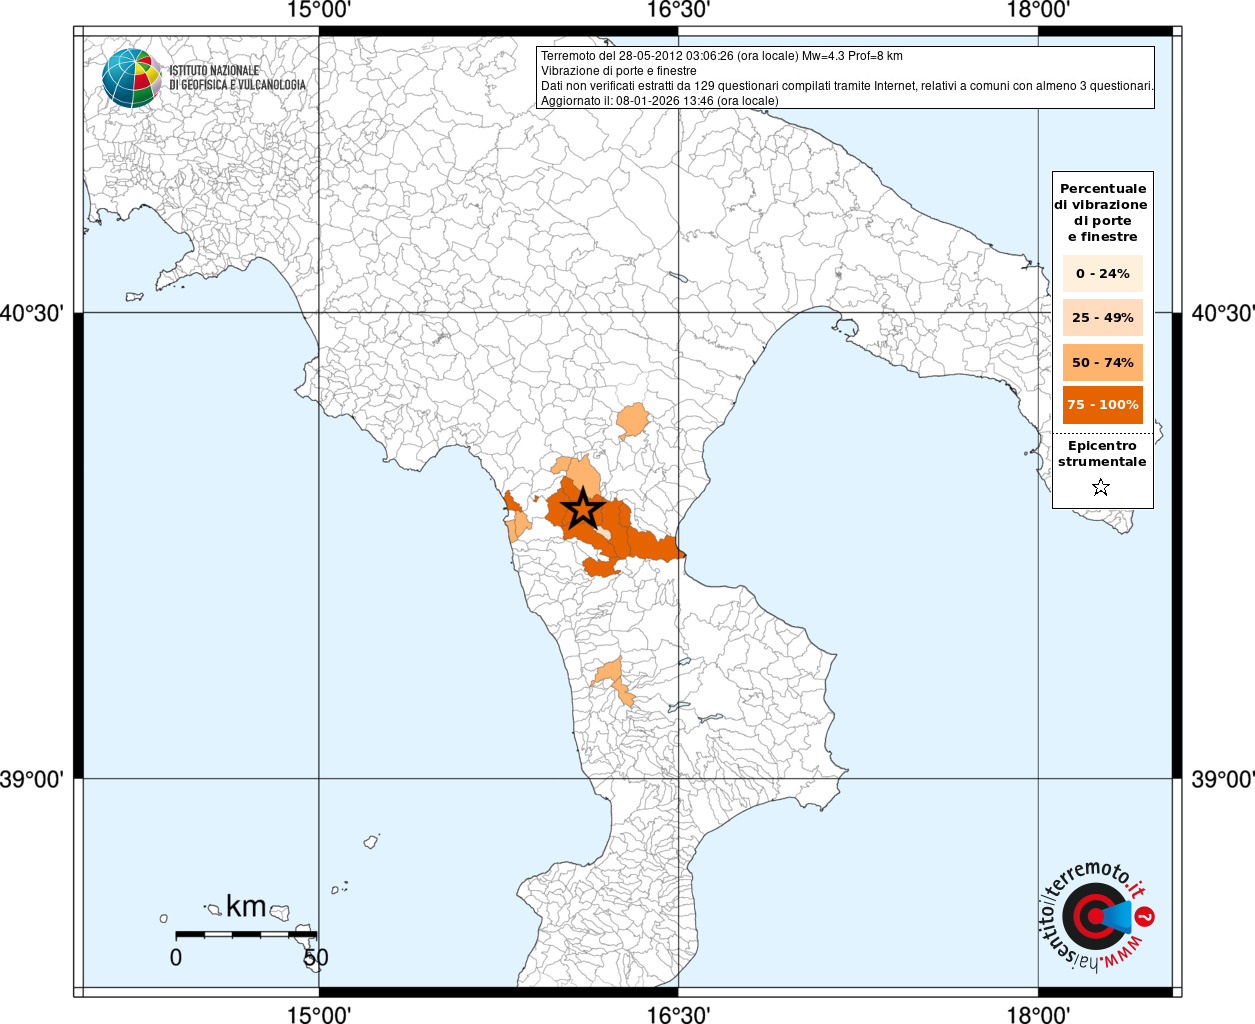The height and width of the screenshot is (1024, 1255).
Task: Click the "Dati non verificati" questionnaire line
Action: pyautogui.click(x=848, y=86)
